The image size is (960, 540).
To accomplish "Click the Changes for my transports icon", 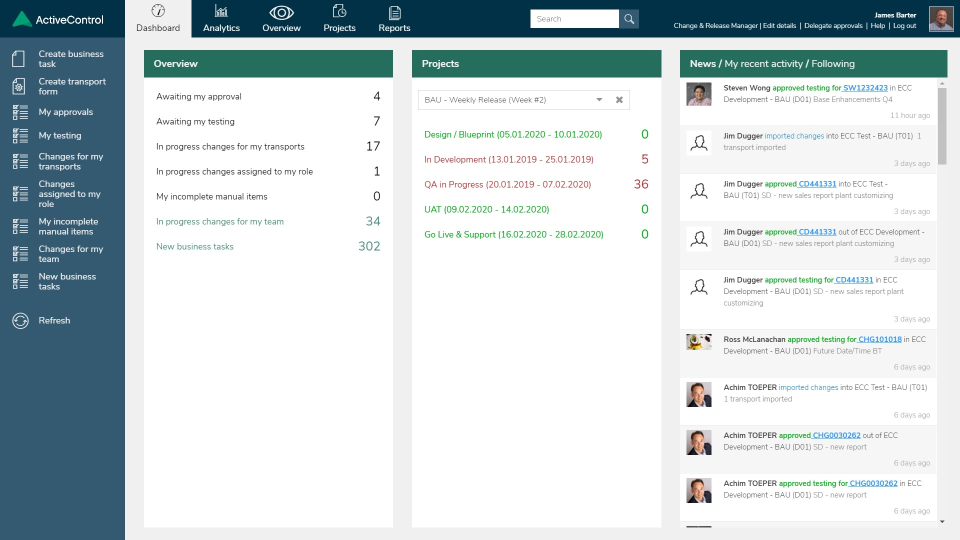I will 20,162.
